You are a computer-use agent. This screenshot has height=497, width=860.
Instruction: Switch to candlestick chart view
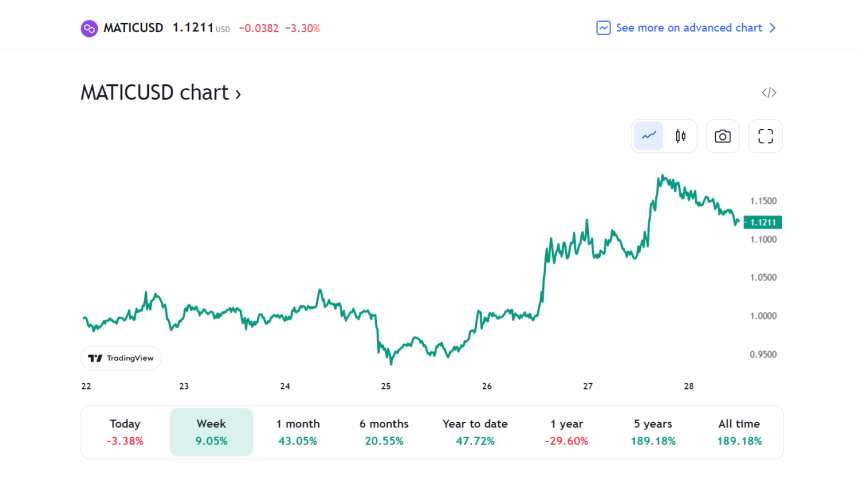tap(680, 136)
